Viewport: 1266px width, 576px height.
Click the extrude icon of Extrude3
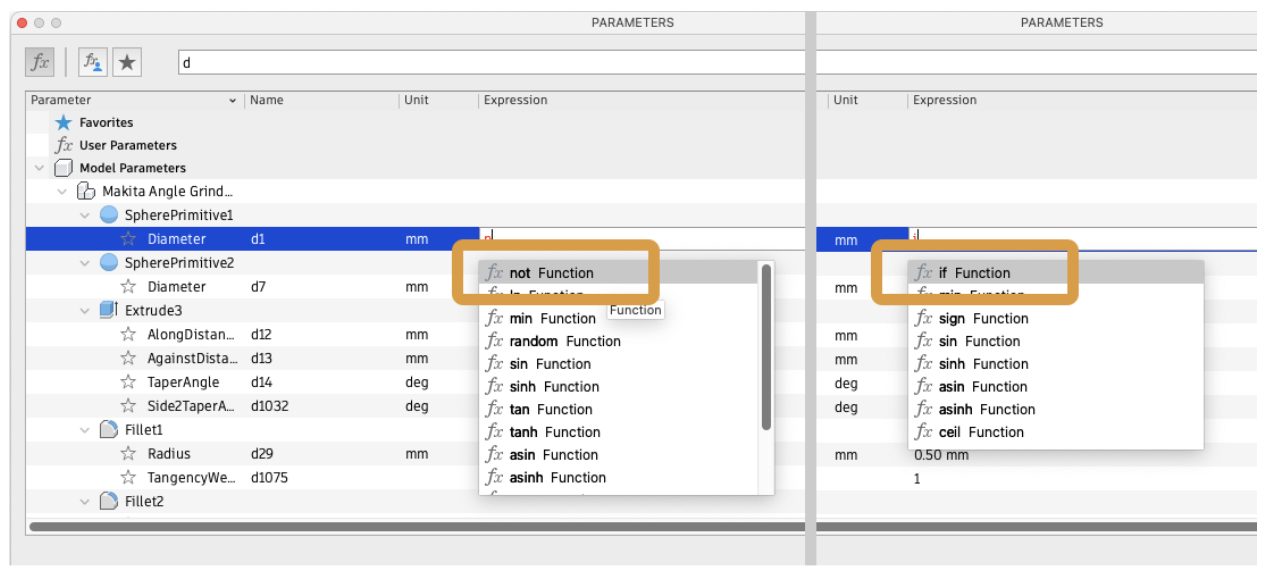tap(109, 311)
